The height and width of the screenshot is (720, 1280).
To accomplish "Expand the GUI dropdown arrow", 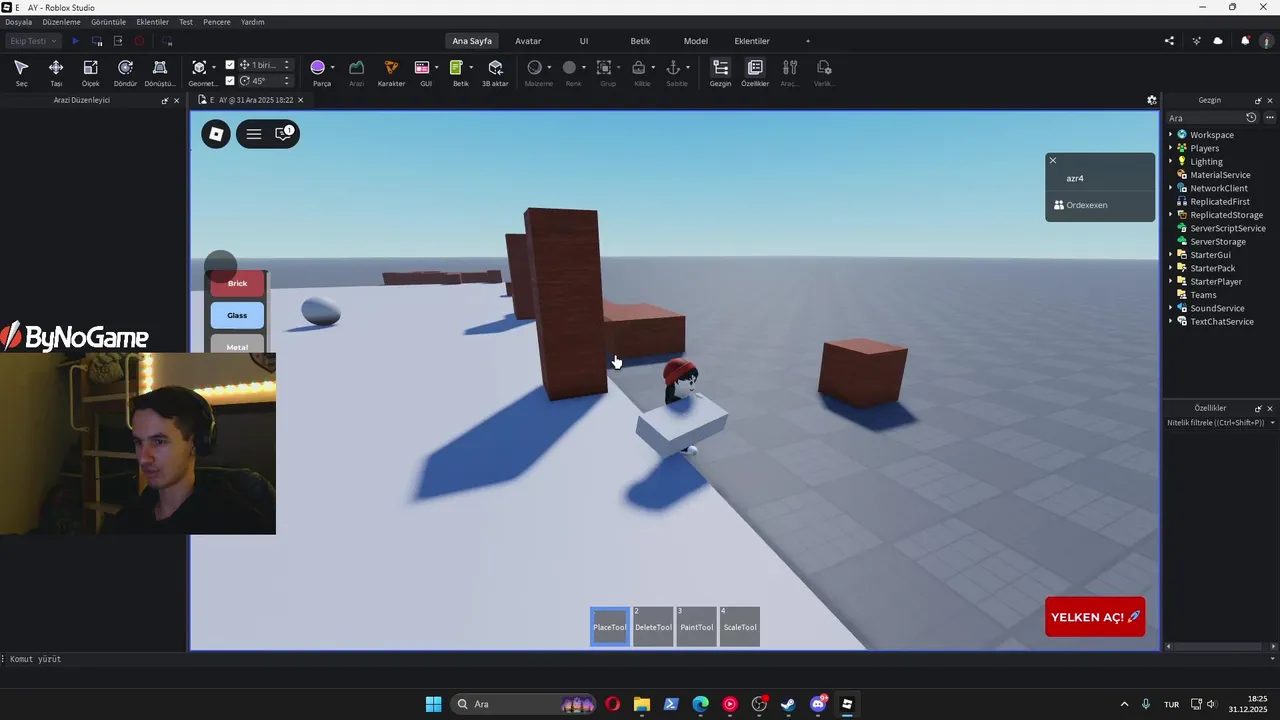I will [437, 68].
